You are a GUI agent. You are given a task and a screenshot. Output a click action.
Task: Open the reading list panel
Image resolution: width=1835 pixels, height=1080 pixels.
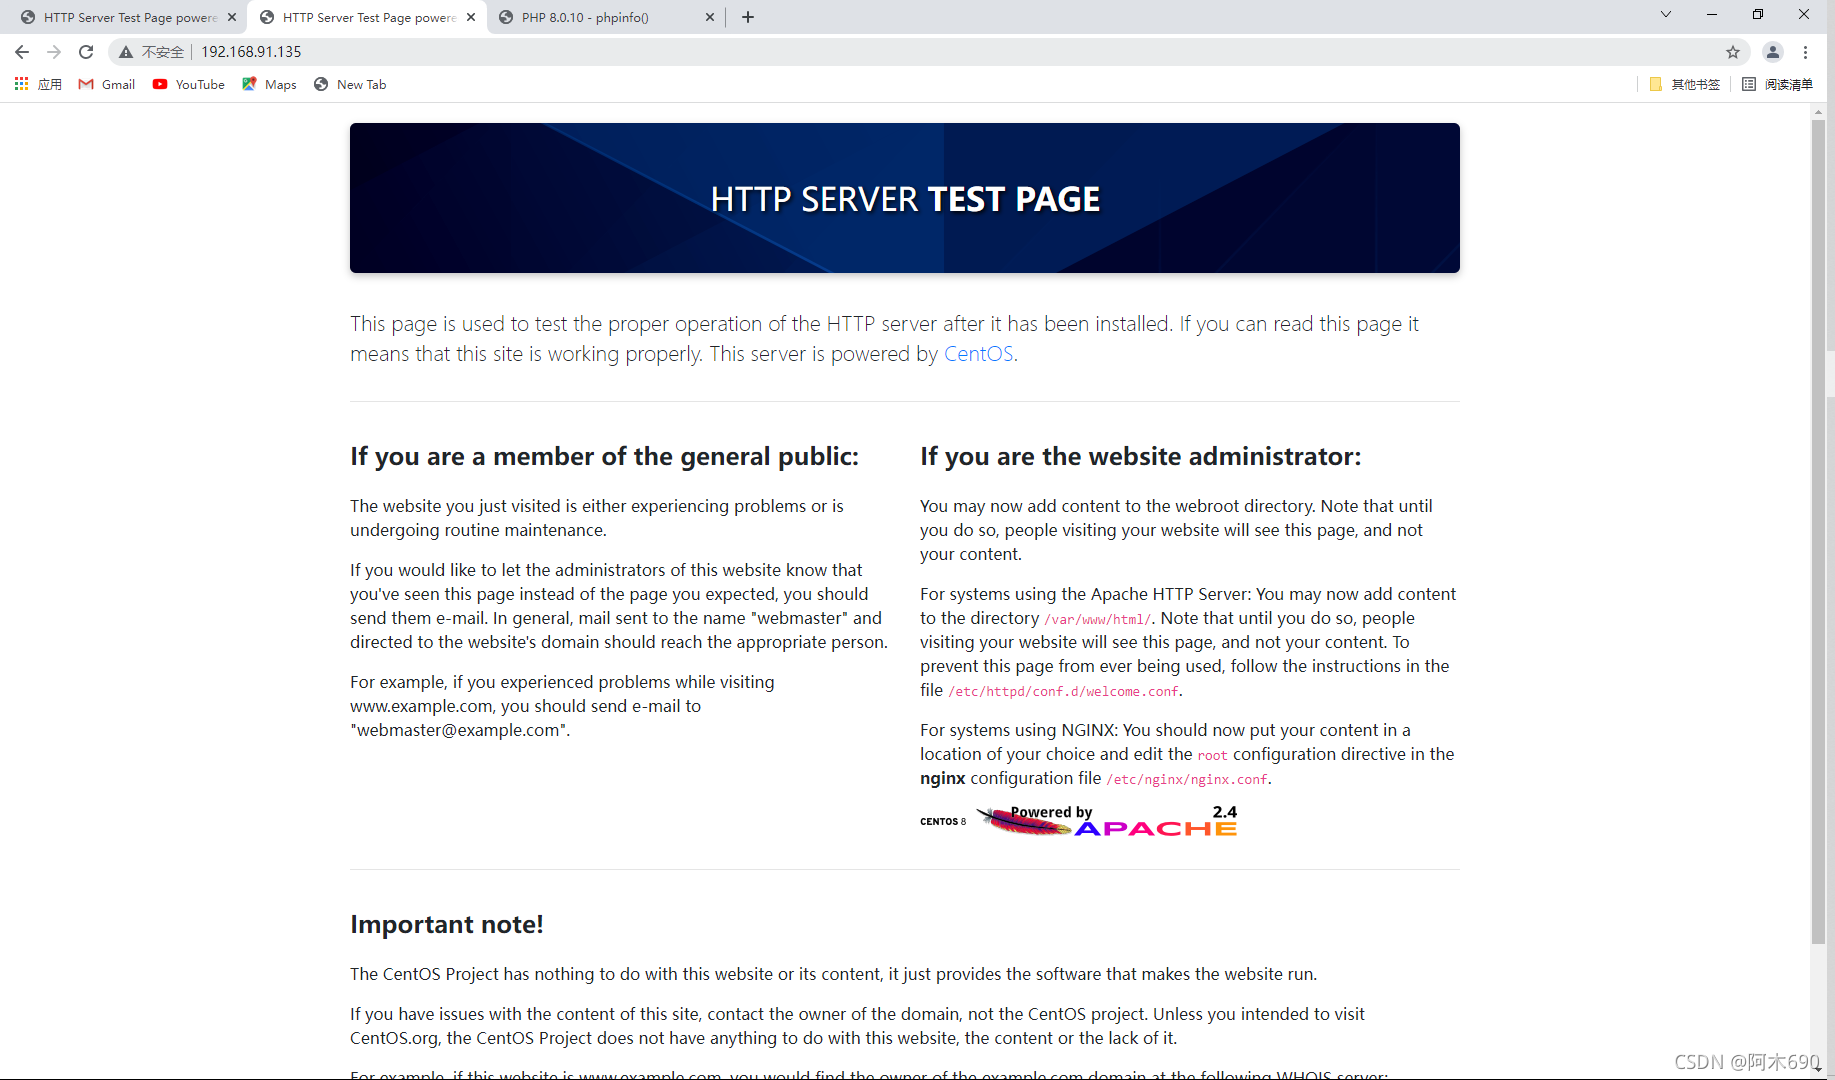pos(1777,84)
